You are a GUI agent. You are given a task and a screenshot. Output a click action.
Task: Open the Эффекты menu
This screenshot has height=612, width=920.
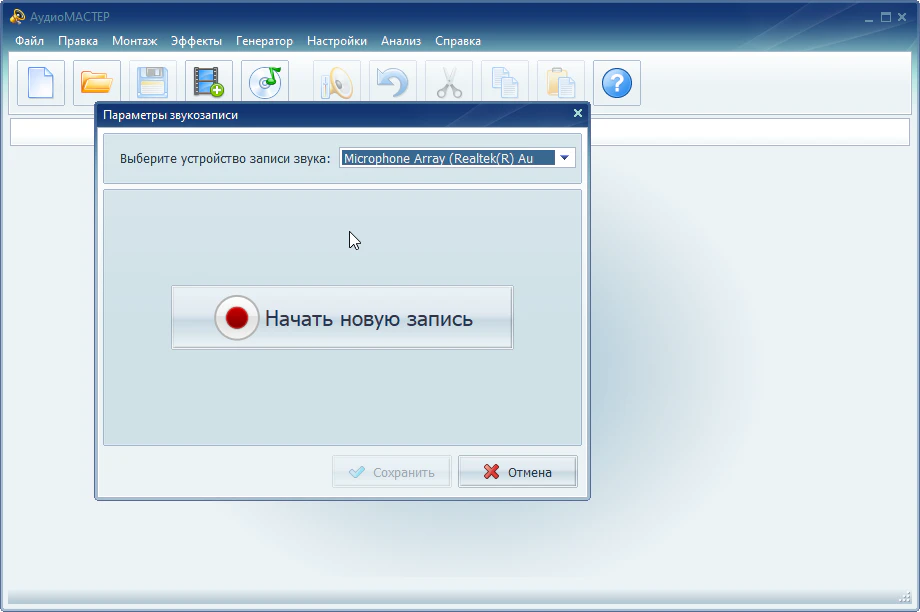(196, 41)
